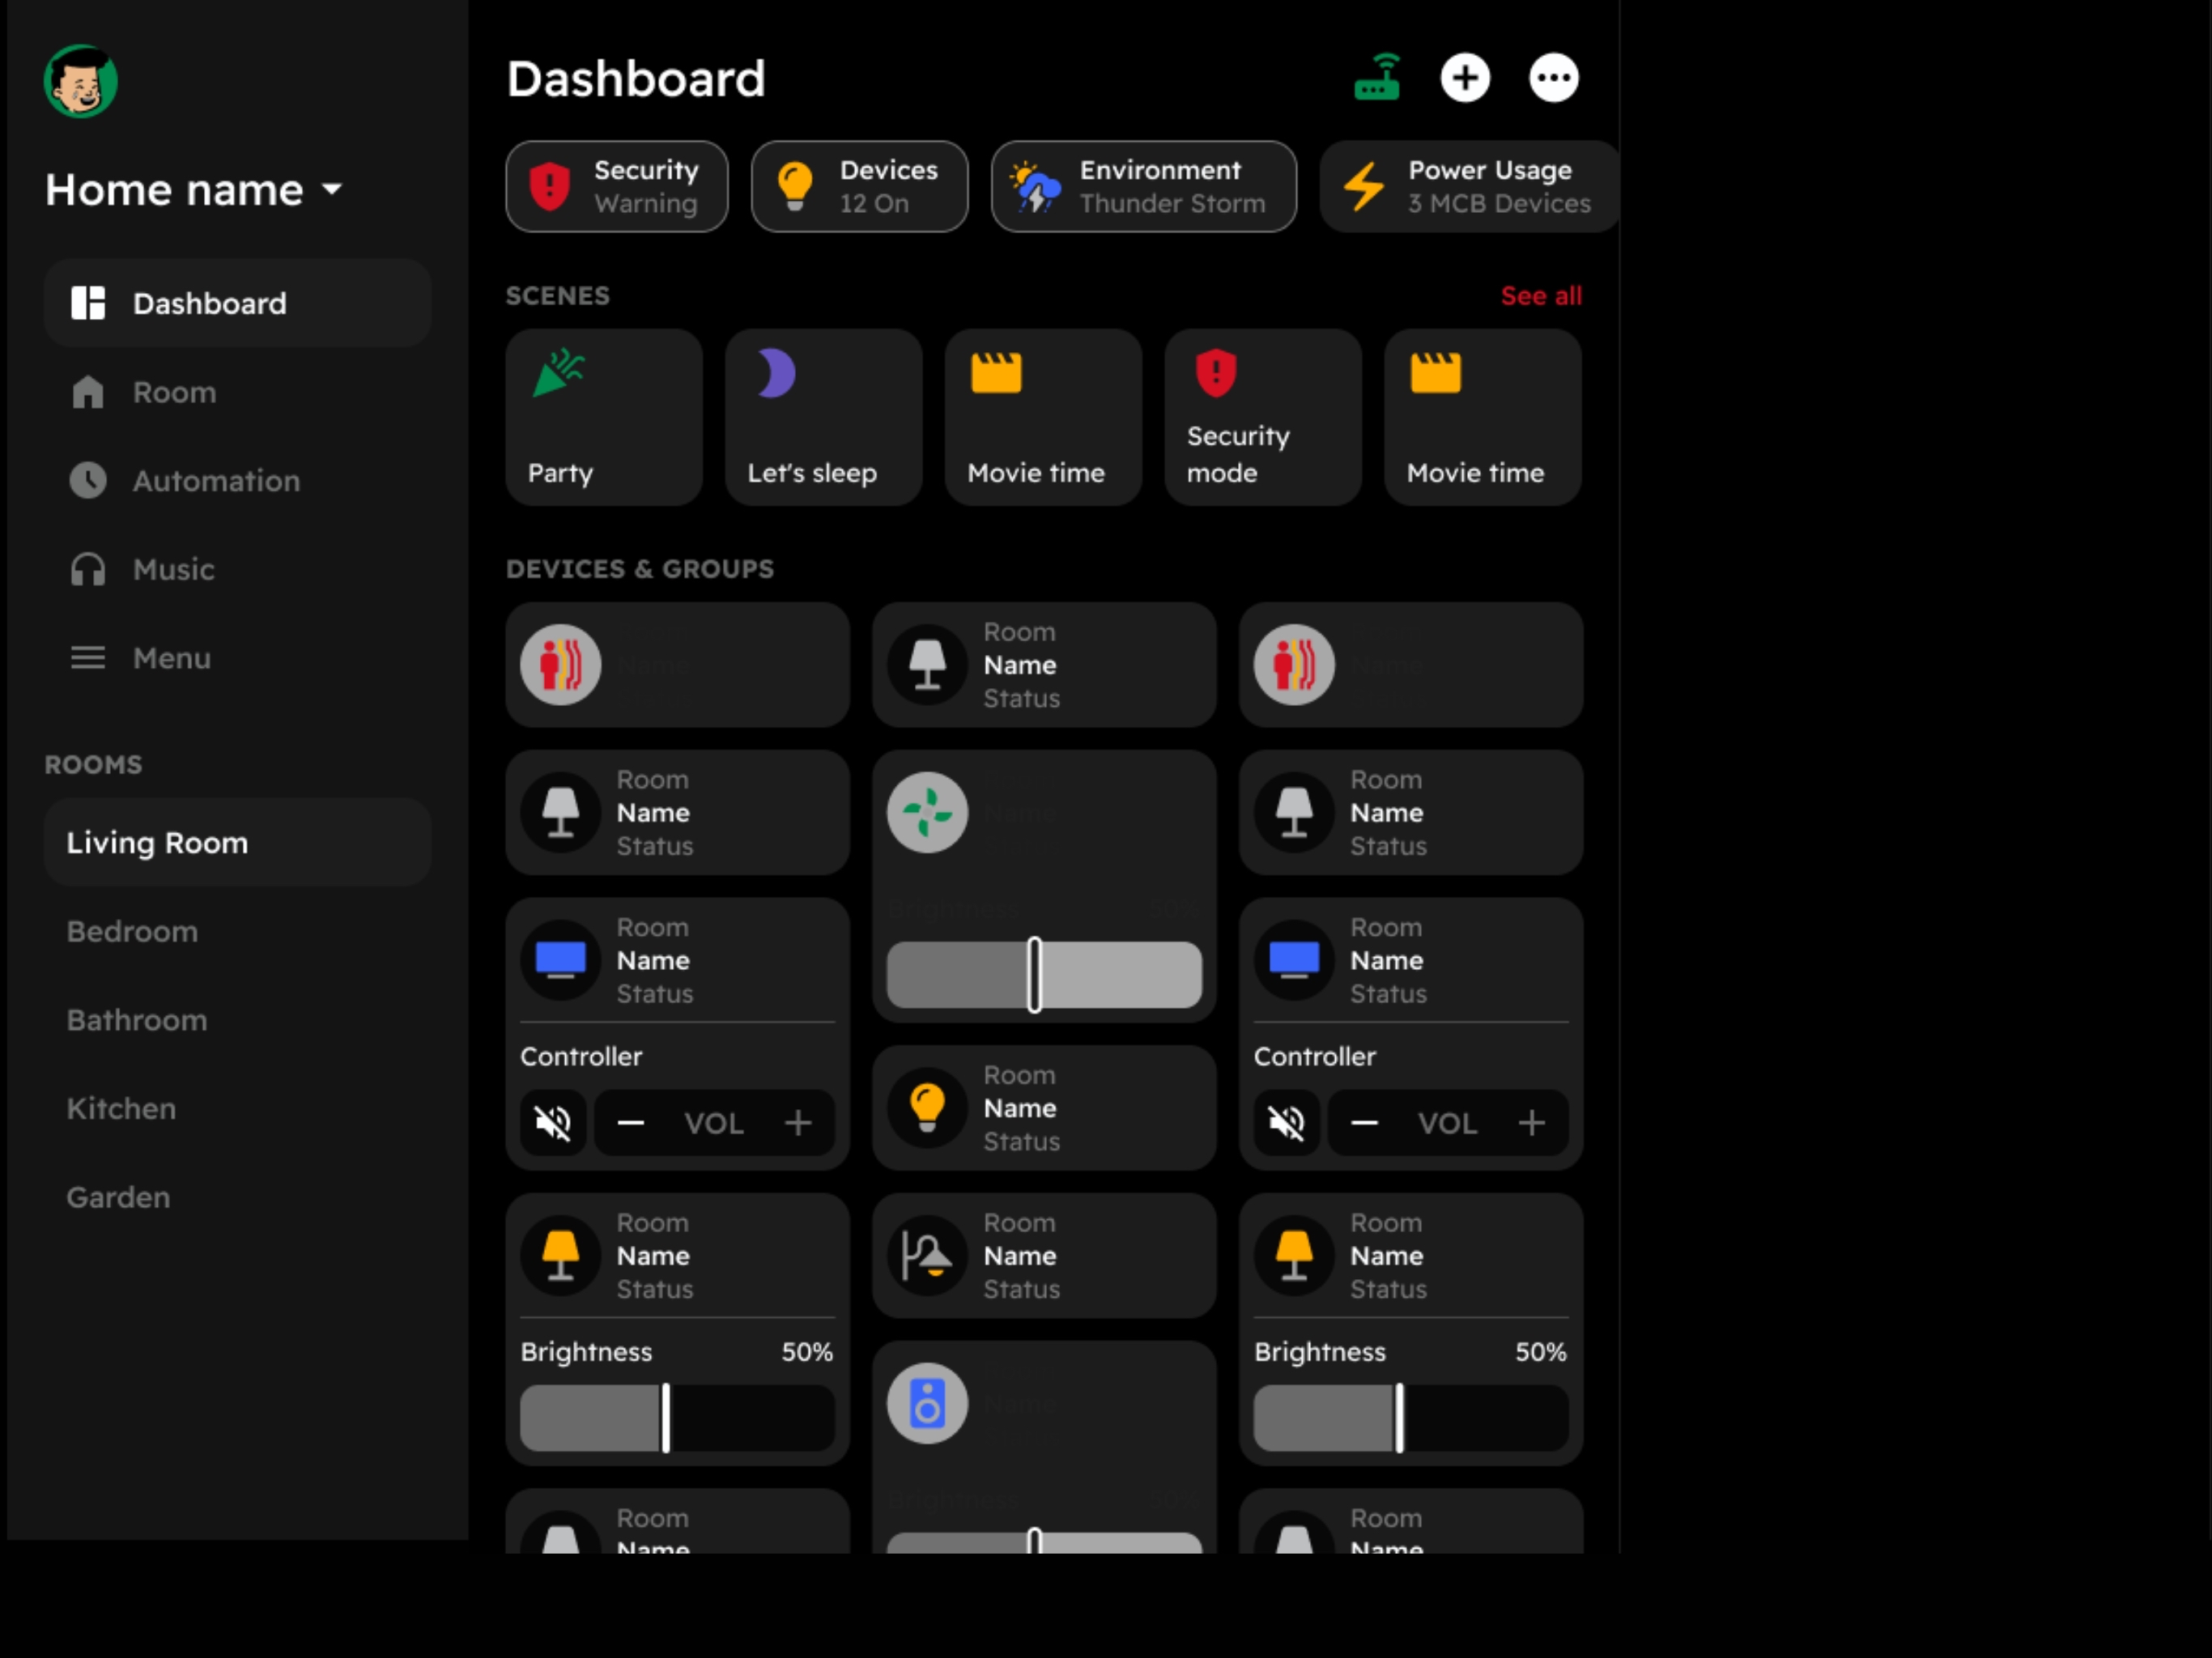Open the Security Warning chip

tap(617, 187)
